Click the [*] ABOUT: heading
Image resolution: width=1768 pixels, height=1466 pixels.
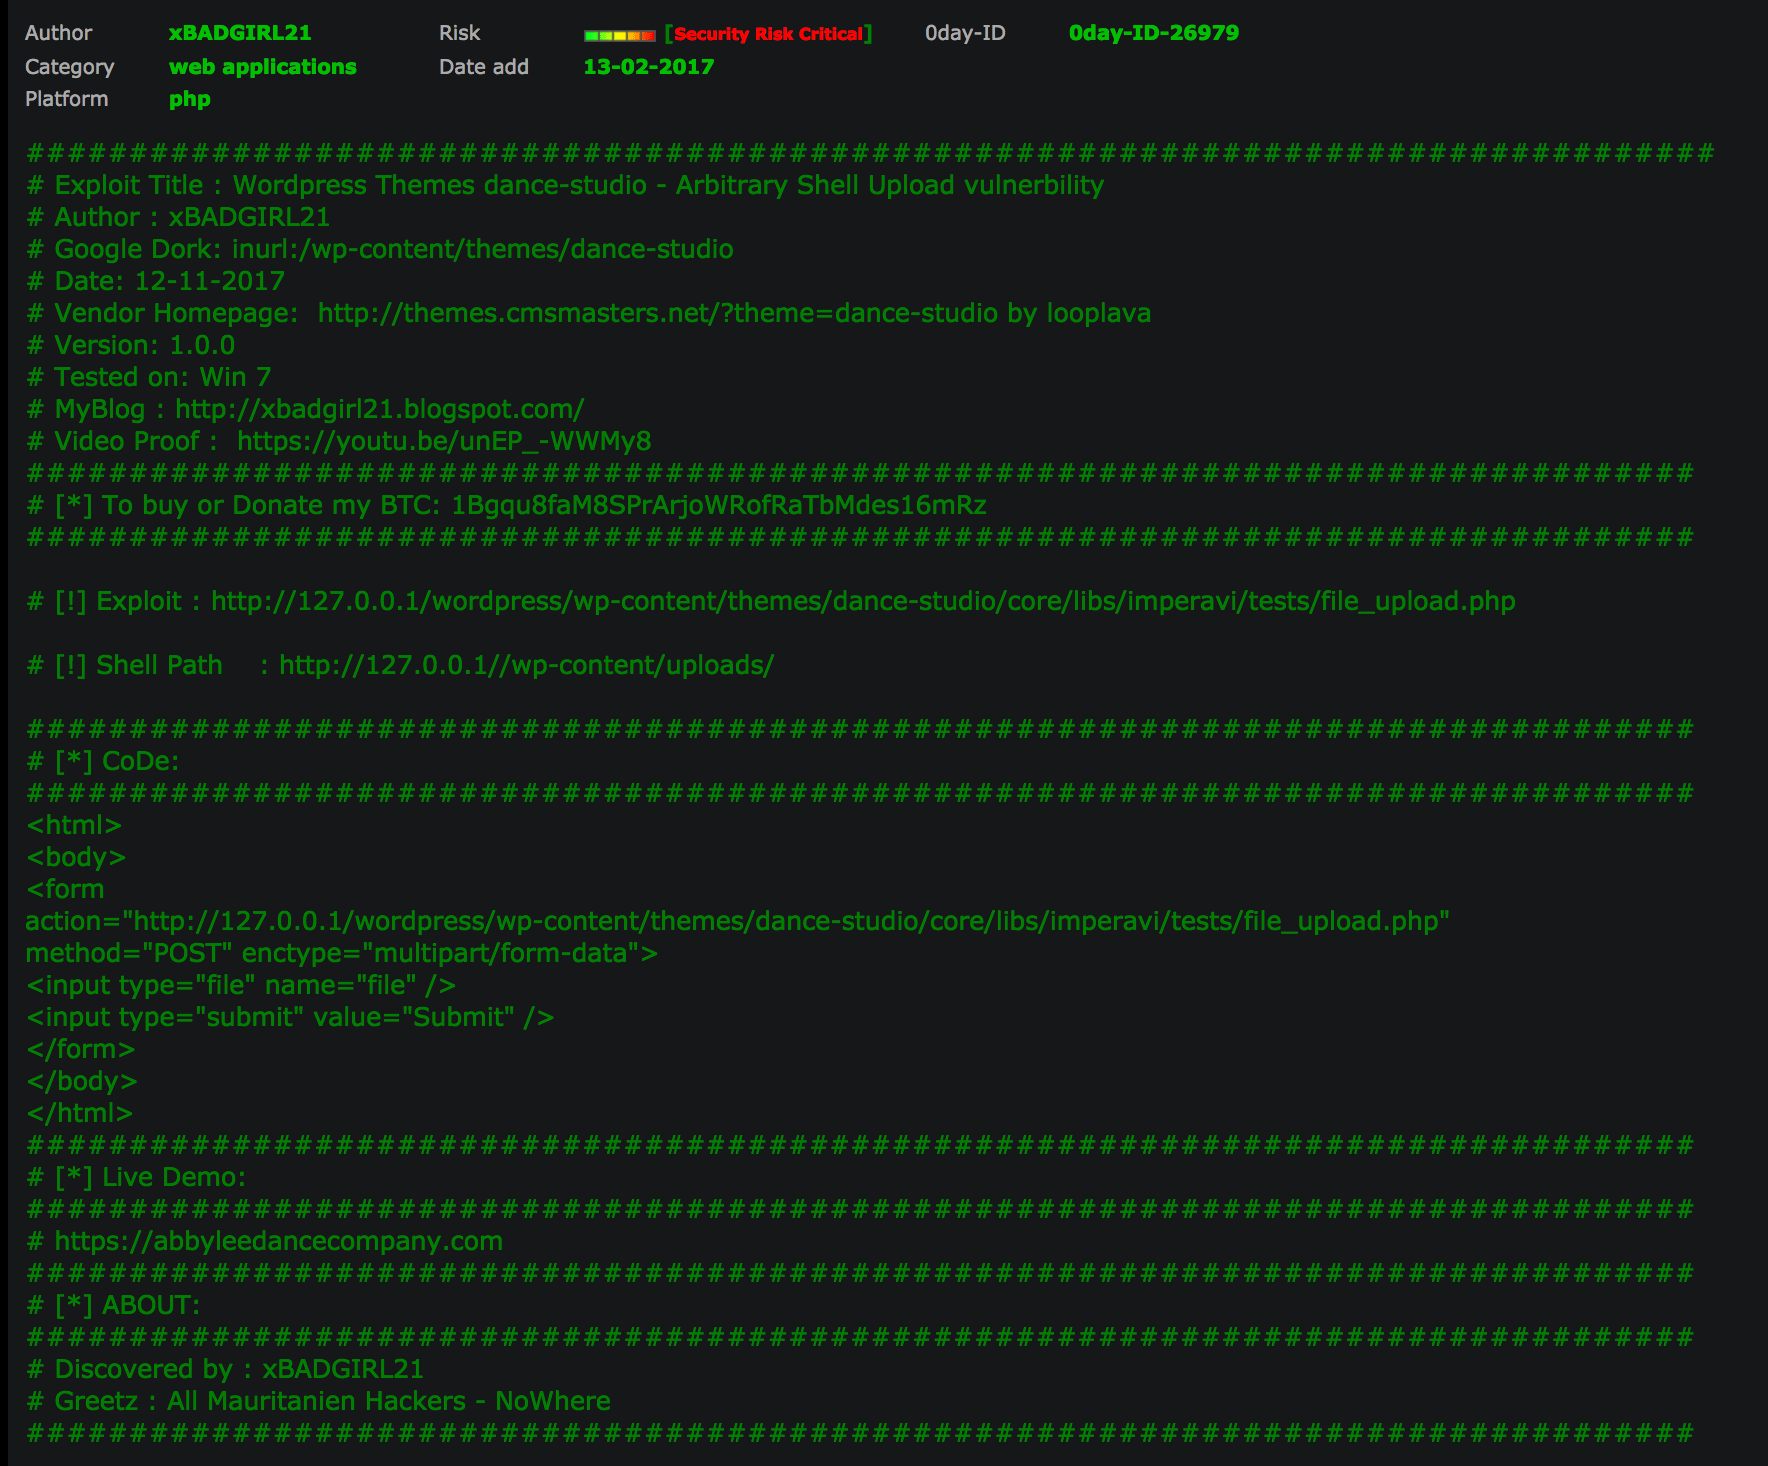113,1305
